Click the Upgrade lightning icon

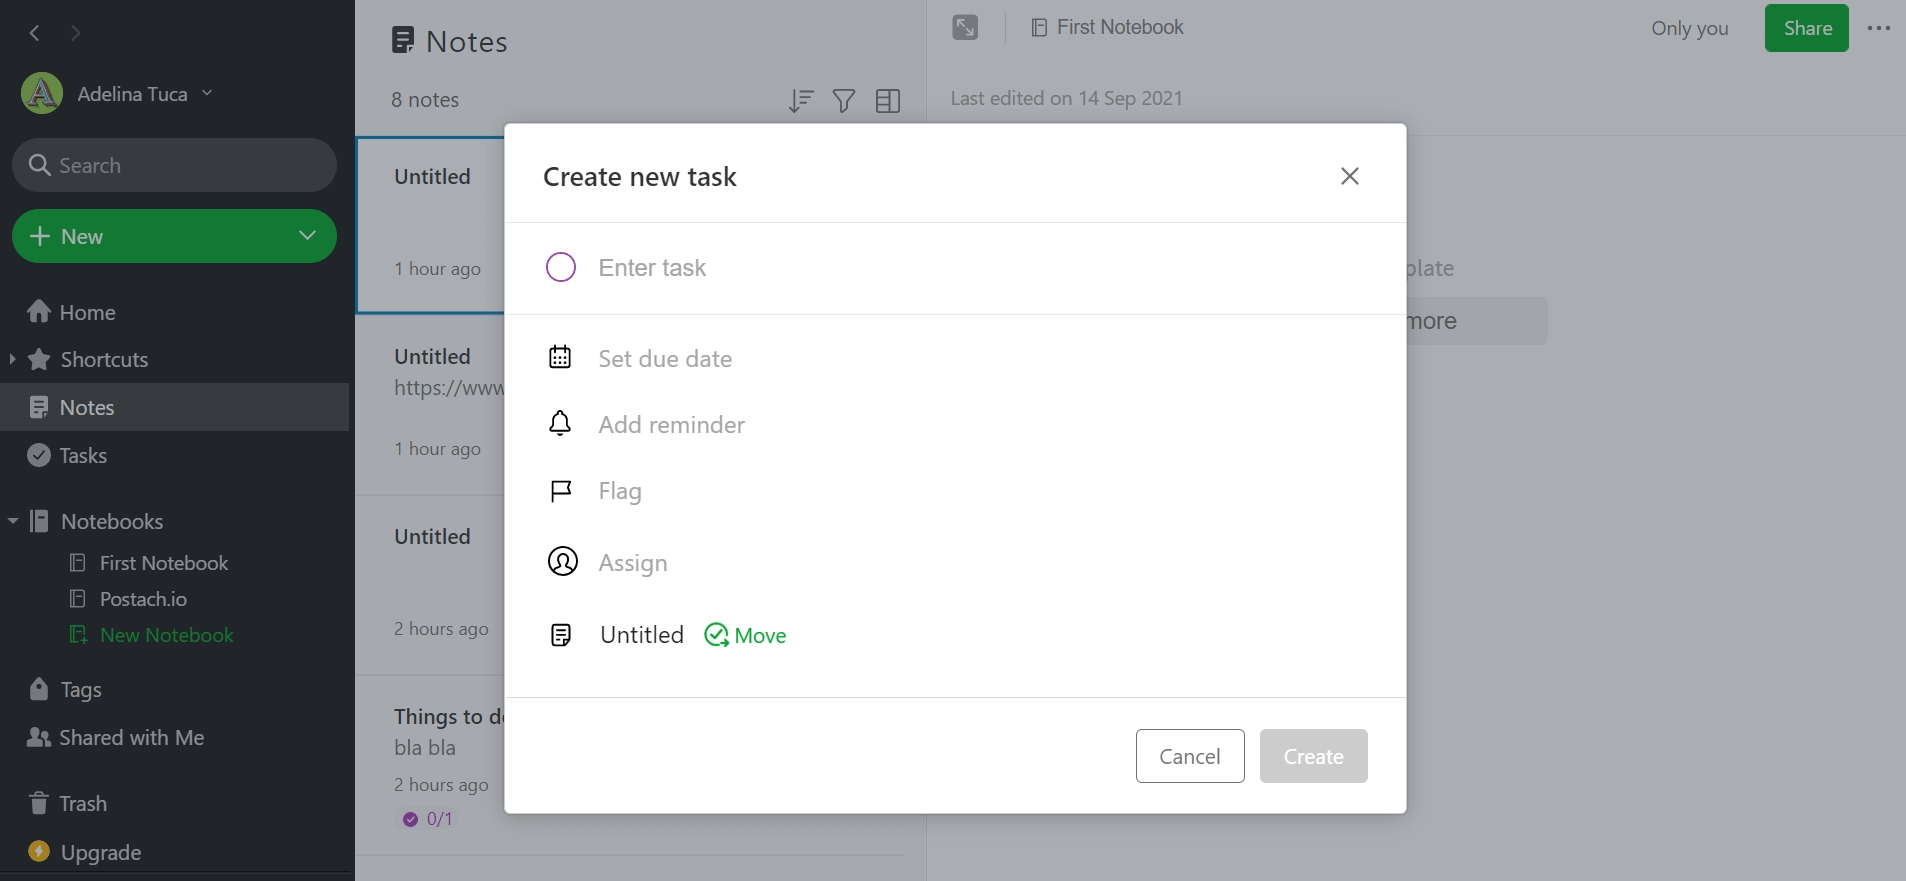pyautogui.click(x=39, y=851)
